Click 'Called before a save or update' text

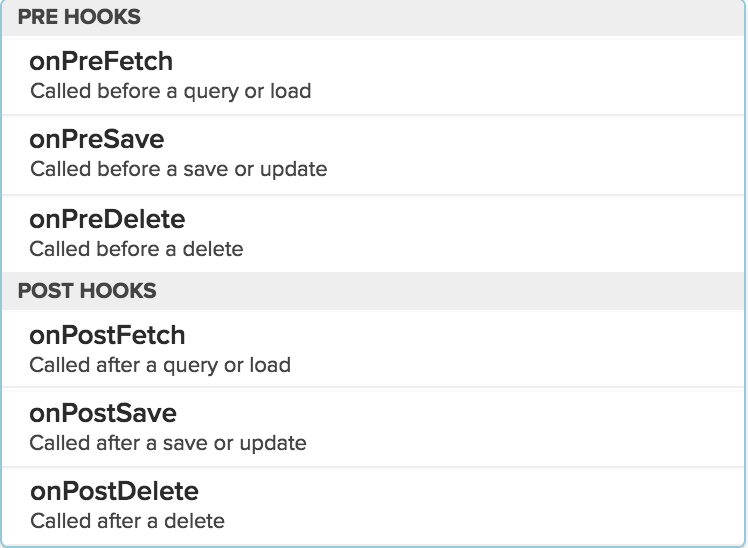pos(178,169)
